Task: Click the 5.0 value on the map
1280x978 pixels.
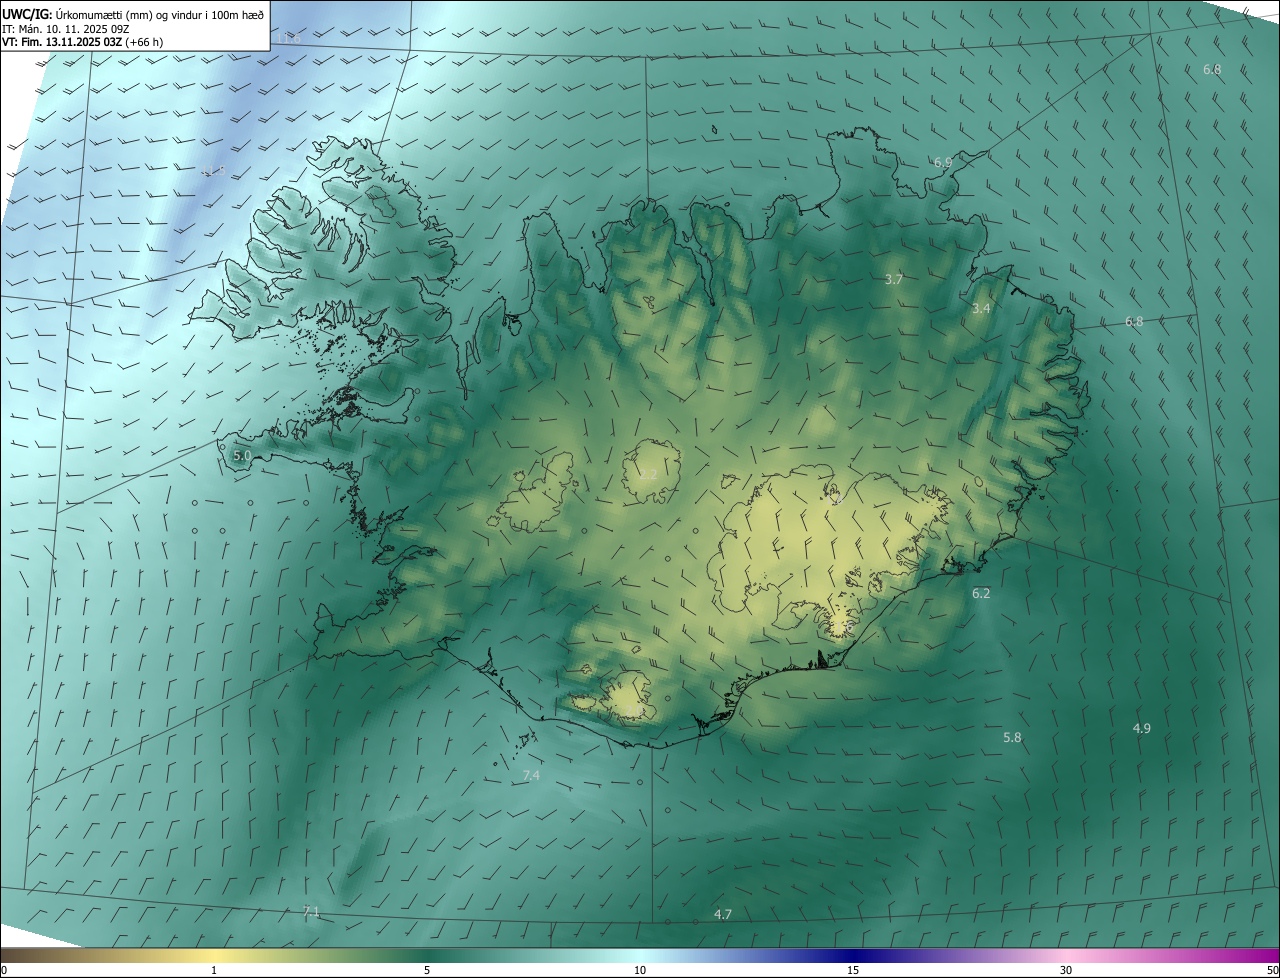Action: pyautogui.click(x=242, y=455)
